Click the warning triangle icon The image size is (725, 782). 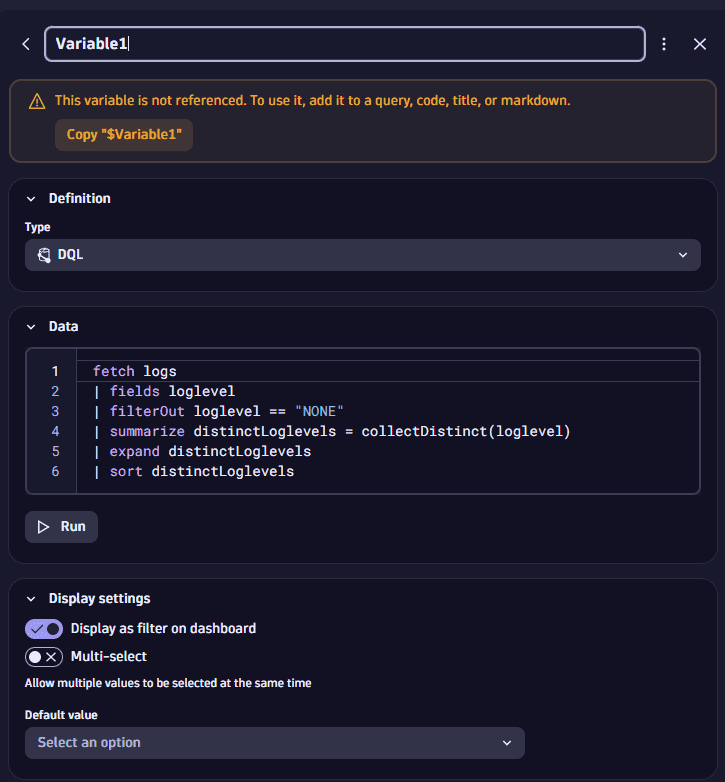pyautogui.click(x=37, y=101)
